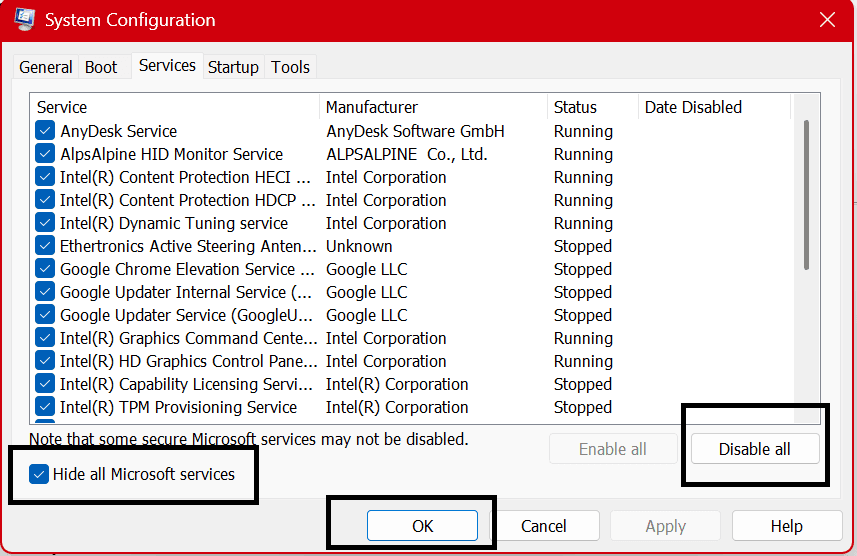Toggle Intel(R) TPM Provisioning Service checkbox
Screen dimensions: 857x556
[x=45, y=406]
